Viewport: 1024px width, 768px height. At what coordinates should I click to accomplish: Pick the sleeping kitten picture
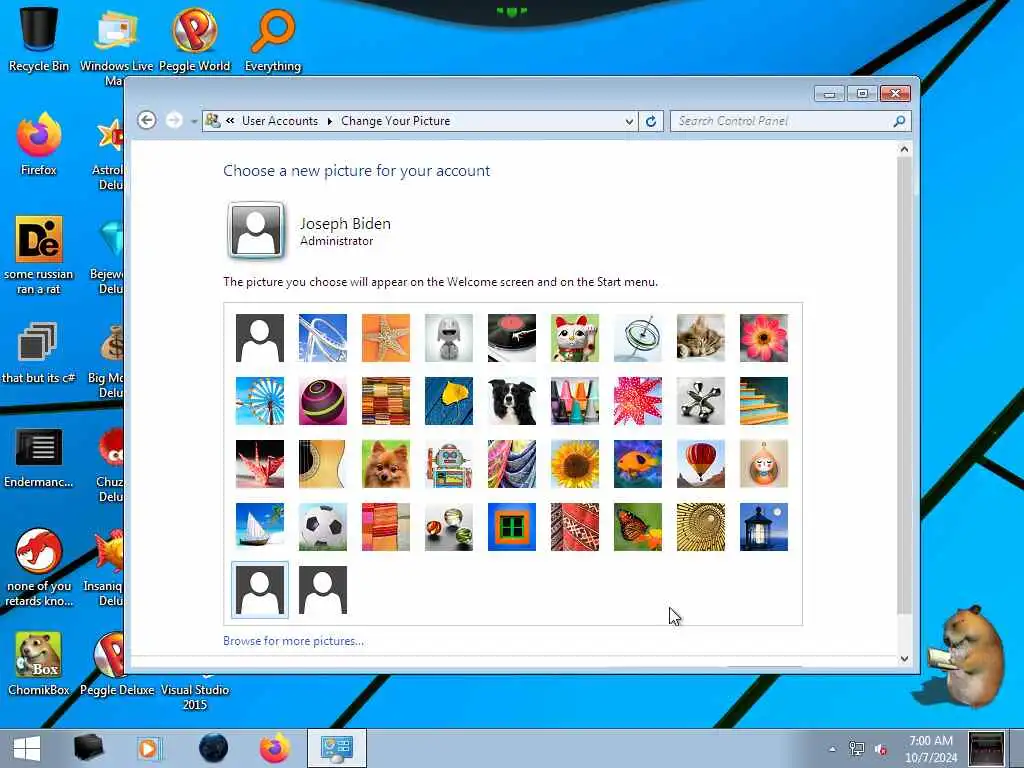point(701,338)
